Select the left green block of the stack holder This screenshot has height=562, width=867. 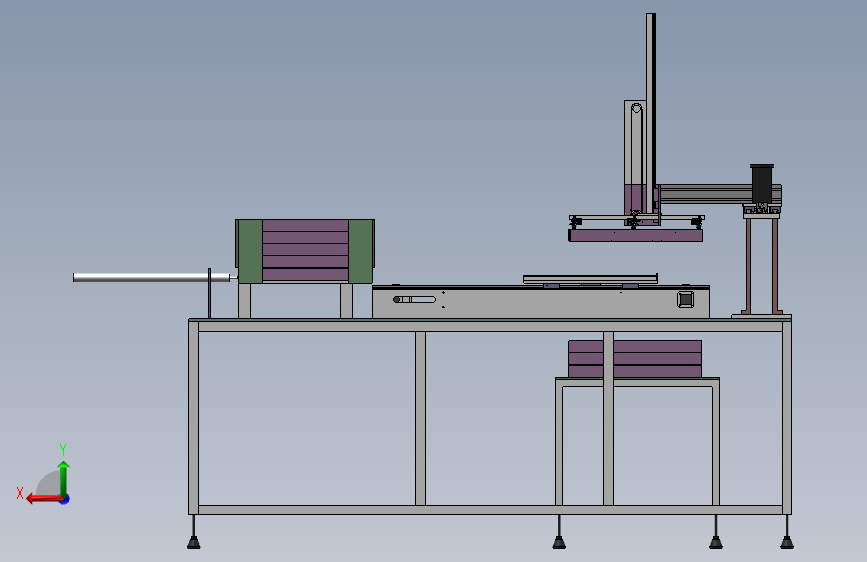pyautogui.click(x=250, y=251)
